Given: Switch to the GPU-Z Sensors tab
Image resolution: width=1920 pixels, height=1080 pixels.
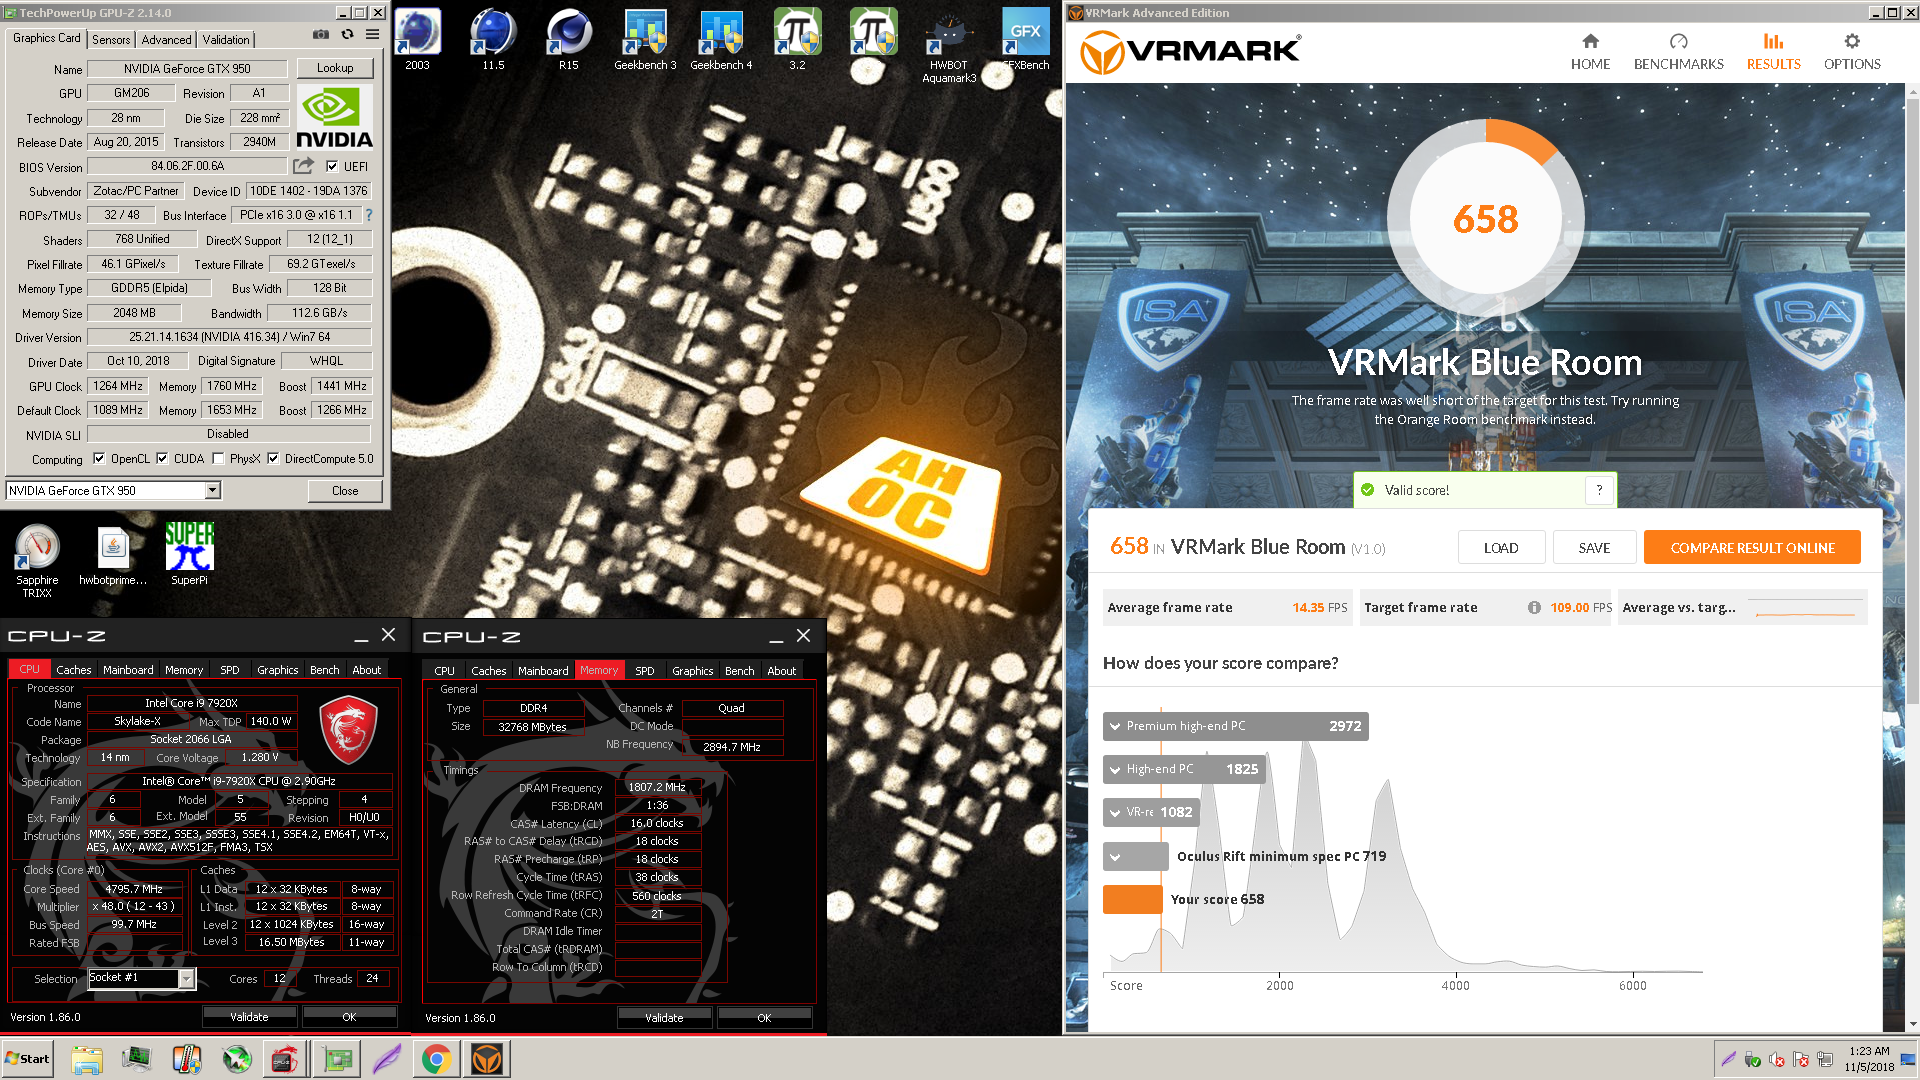Looking at the screenshot, I should 111,39.
